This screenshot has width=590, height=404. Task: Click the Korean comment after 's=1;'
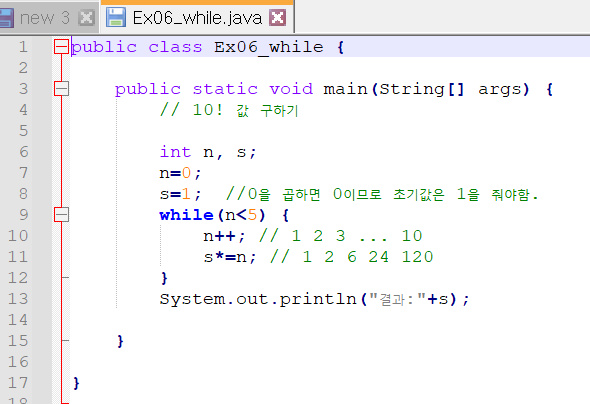click(382, 194)
